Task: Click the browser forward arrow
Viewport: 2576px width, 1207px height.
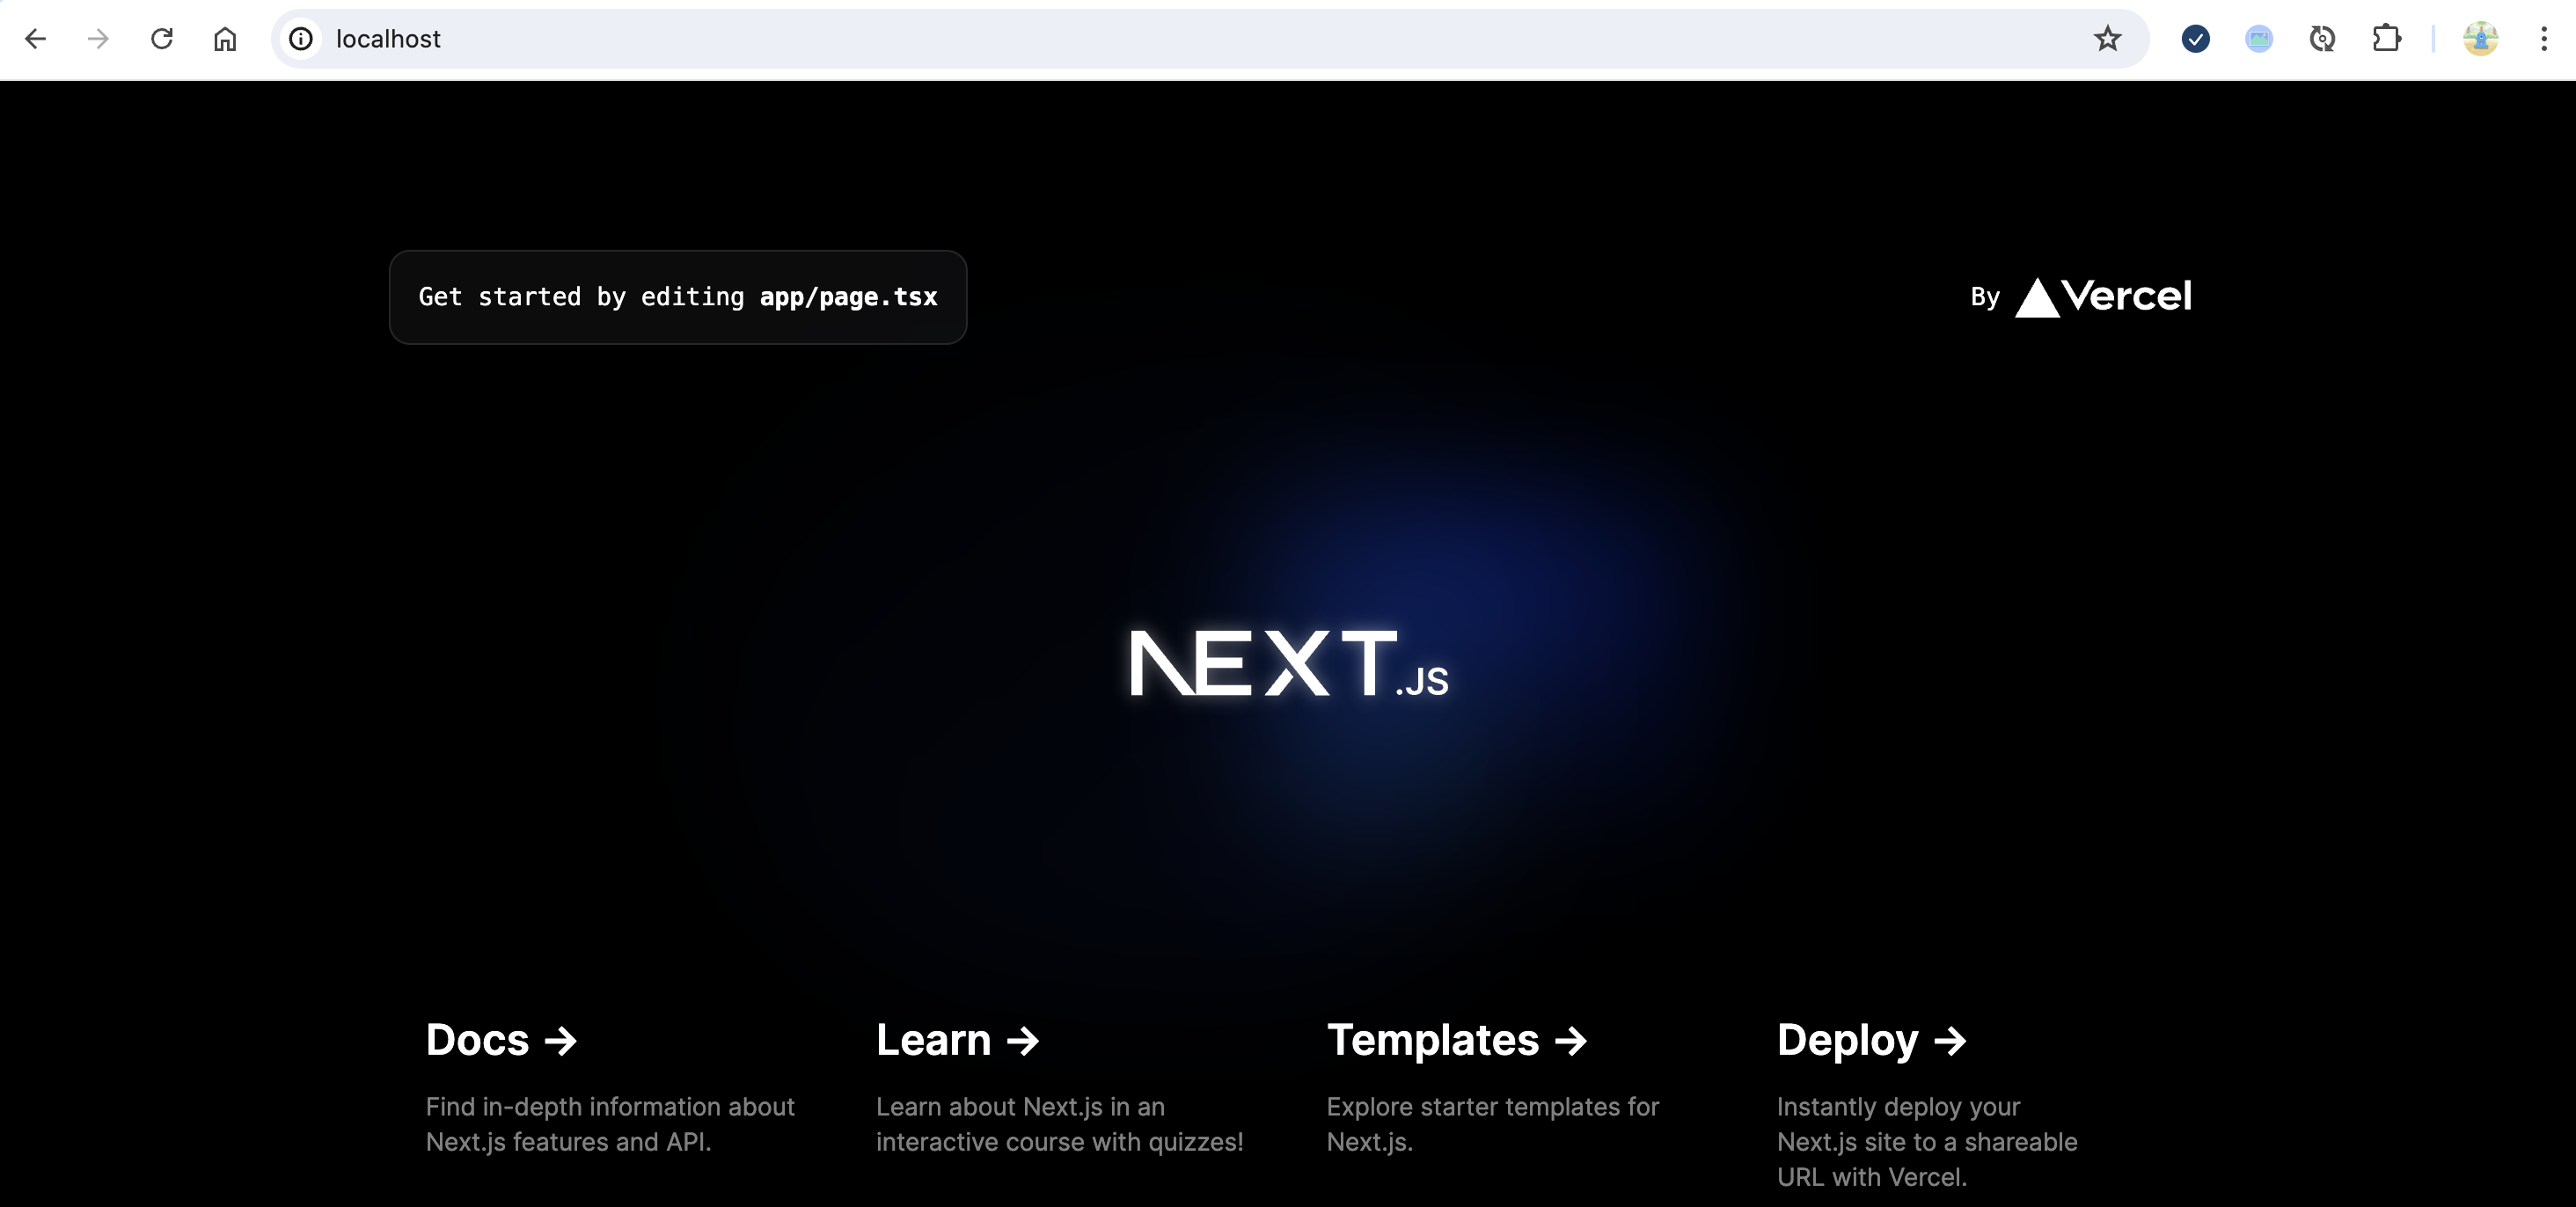Action: [x=98, y=39]
